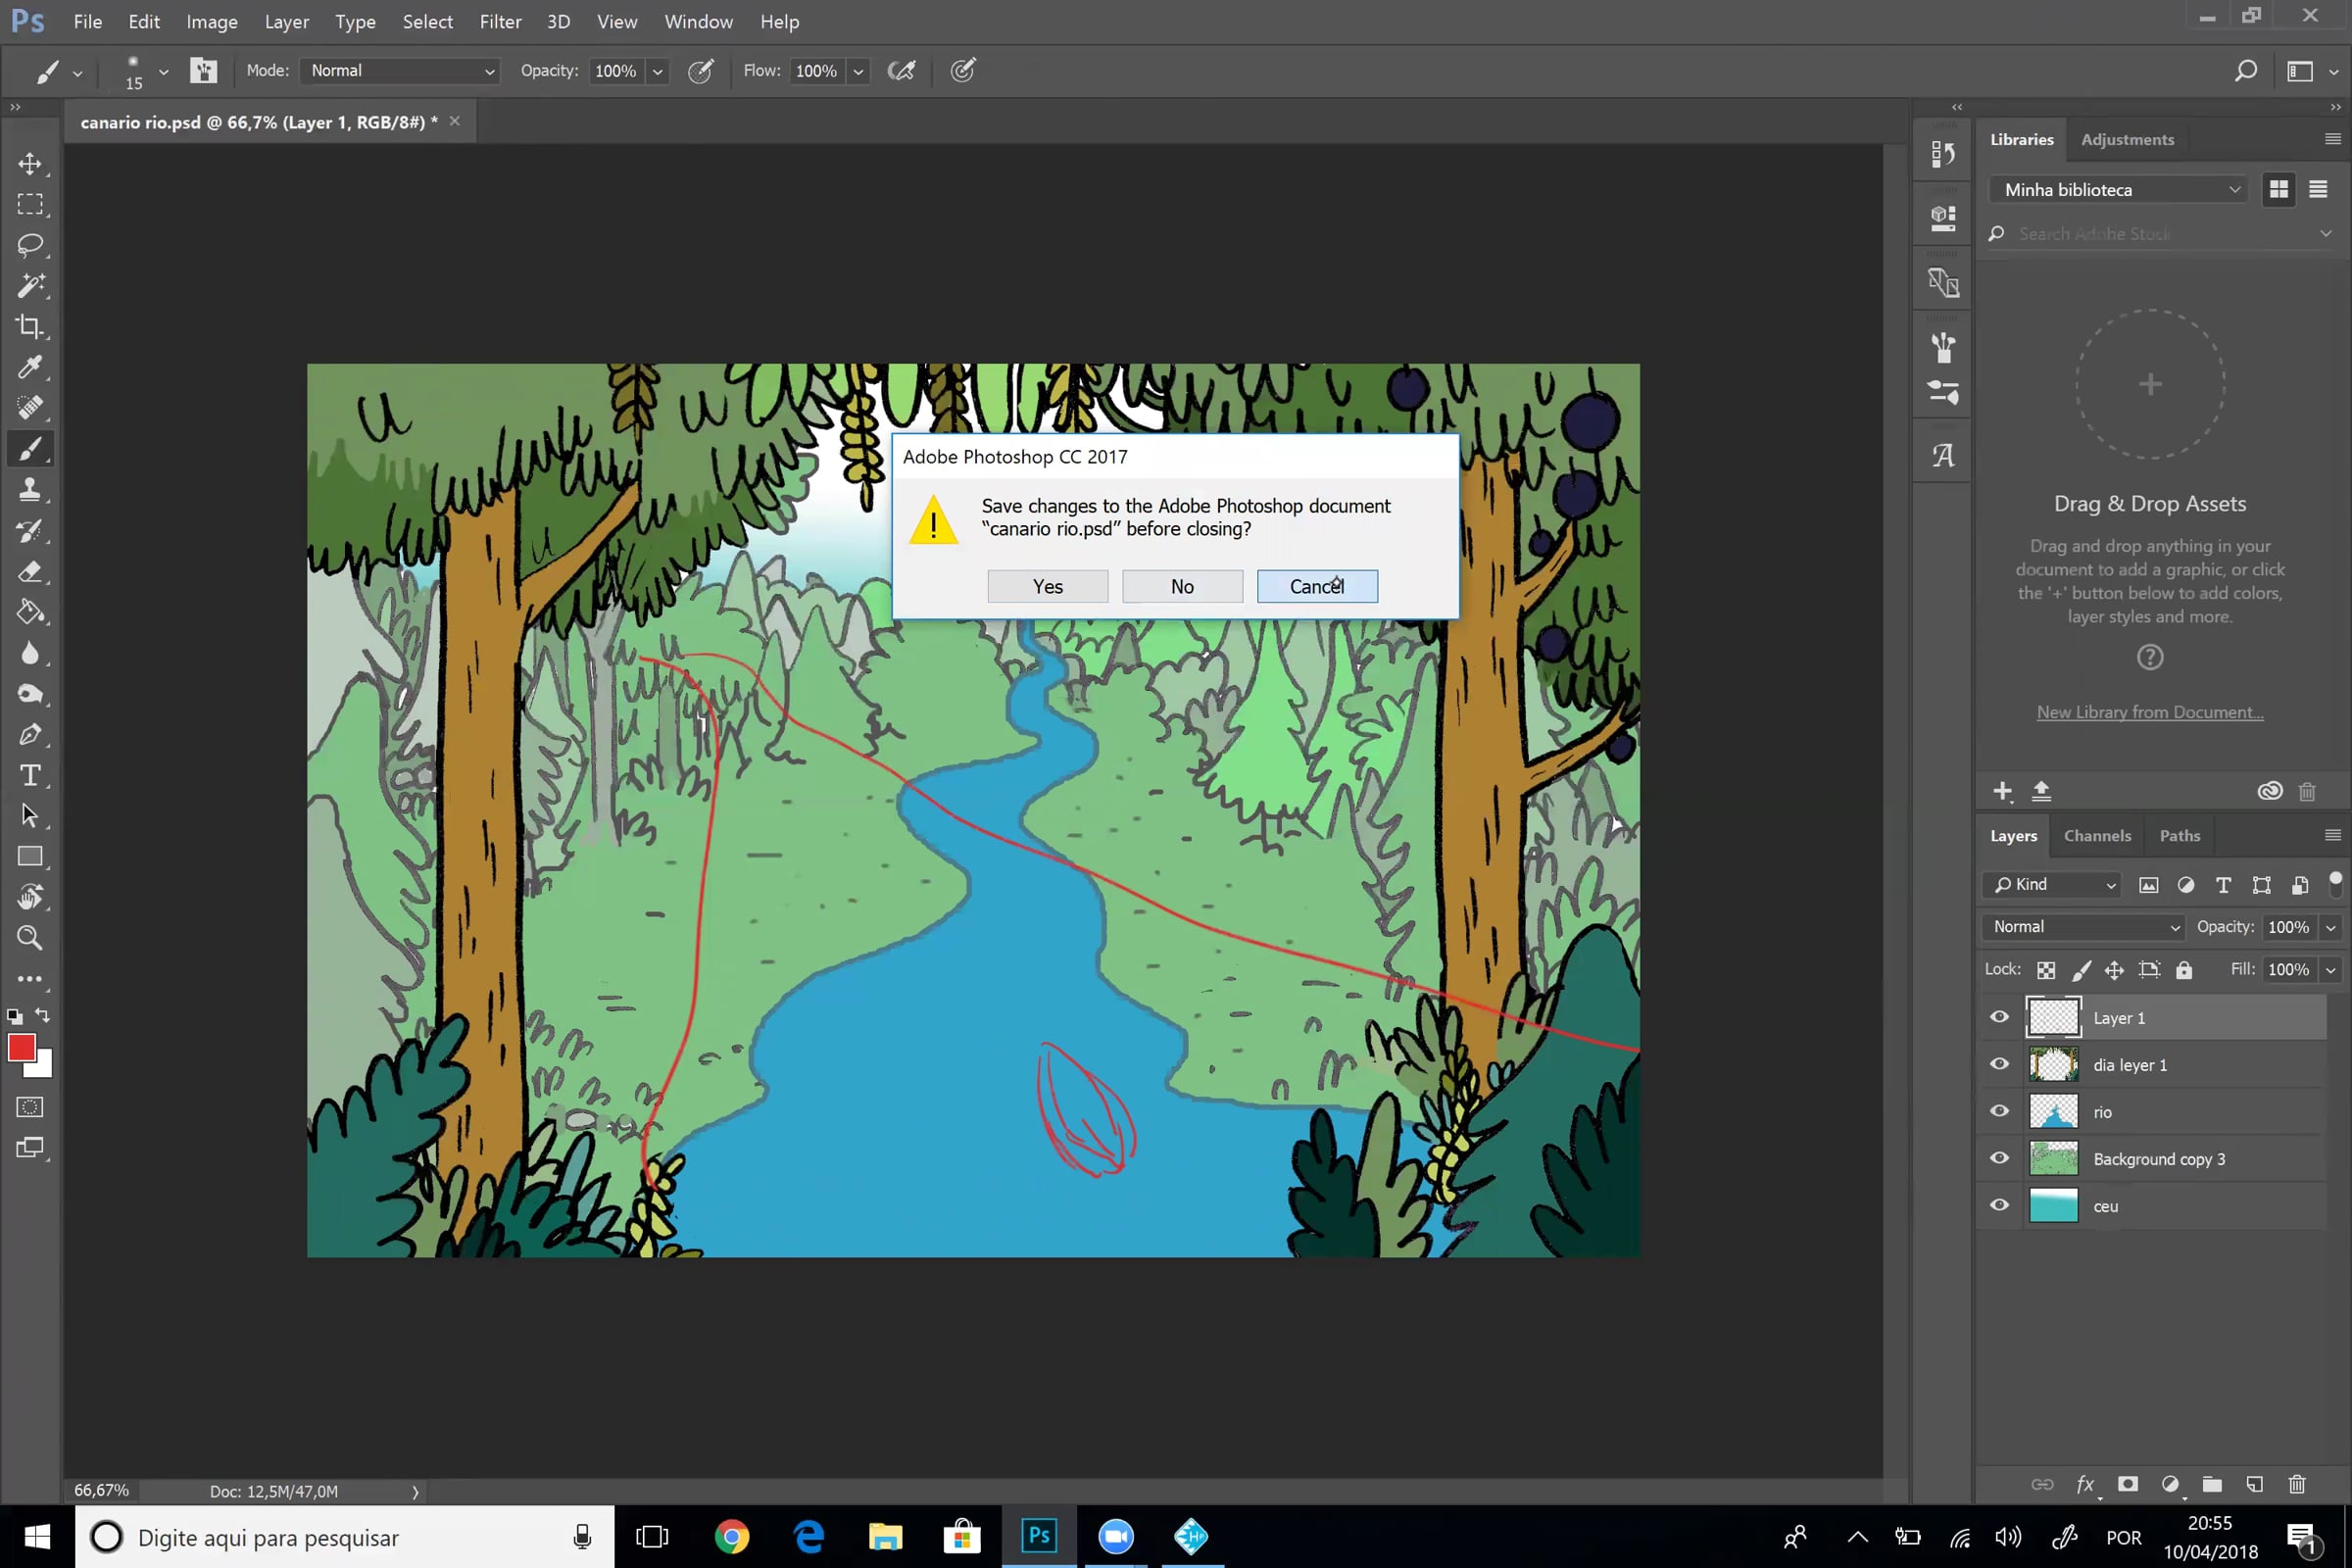Click Yes to save changes
2352x1568 pixels.
[x=1047, y=587]
